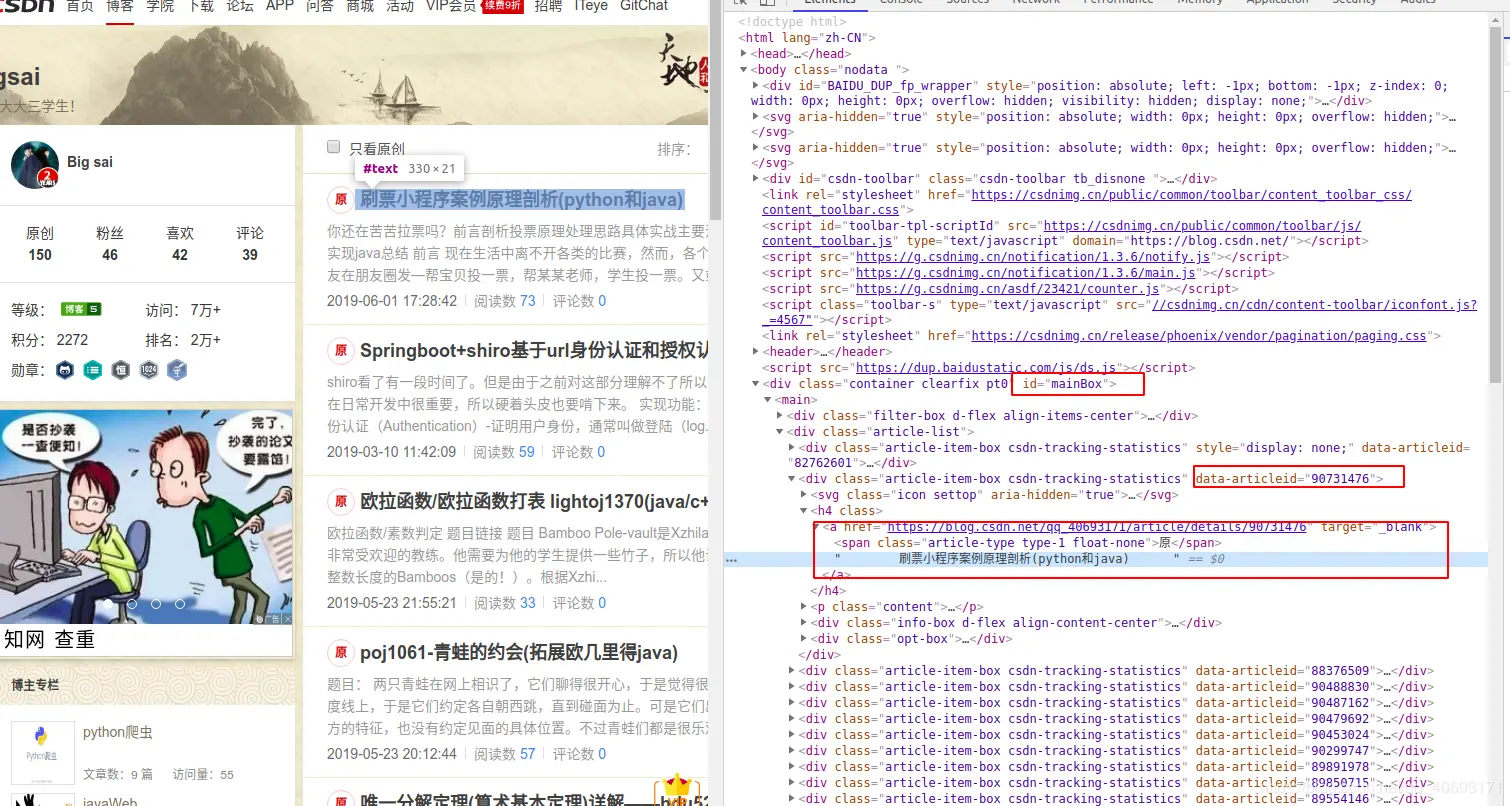This screenshot has height=806, width=1510.
Task: Click the GitHub medal badge under 勋章
Action: (x=64, y=370)
